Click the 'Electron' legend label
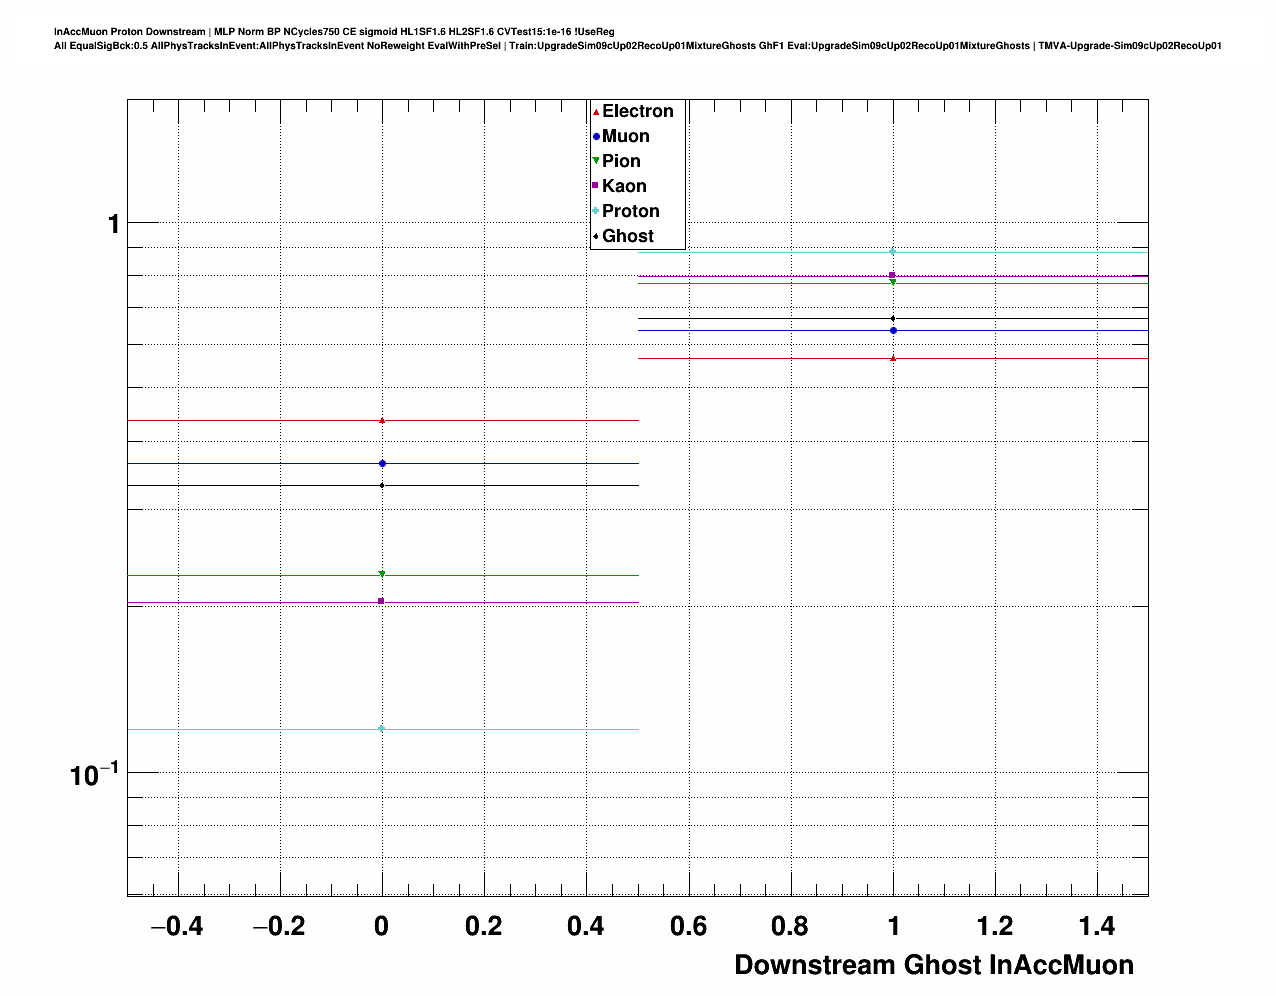Viewport: 1276px width, 996px height. point(638,112)
